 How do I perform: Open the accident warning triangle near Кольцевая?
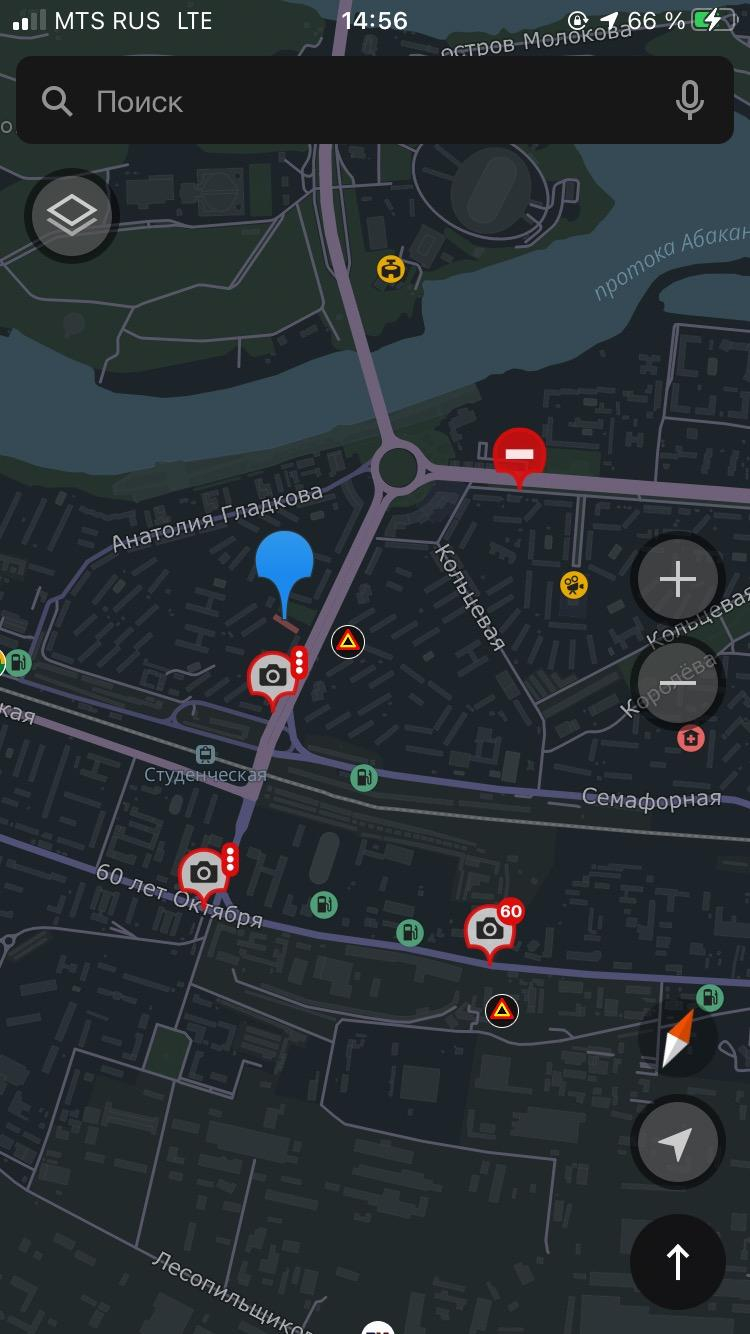coord(348,641)
